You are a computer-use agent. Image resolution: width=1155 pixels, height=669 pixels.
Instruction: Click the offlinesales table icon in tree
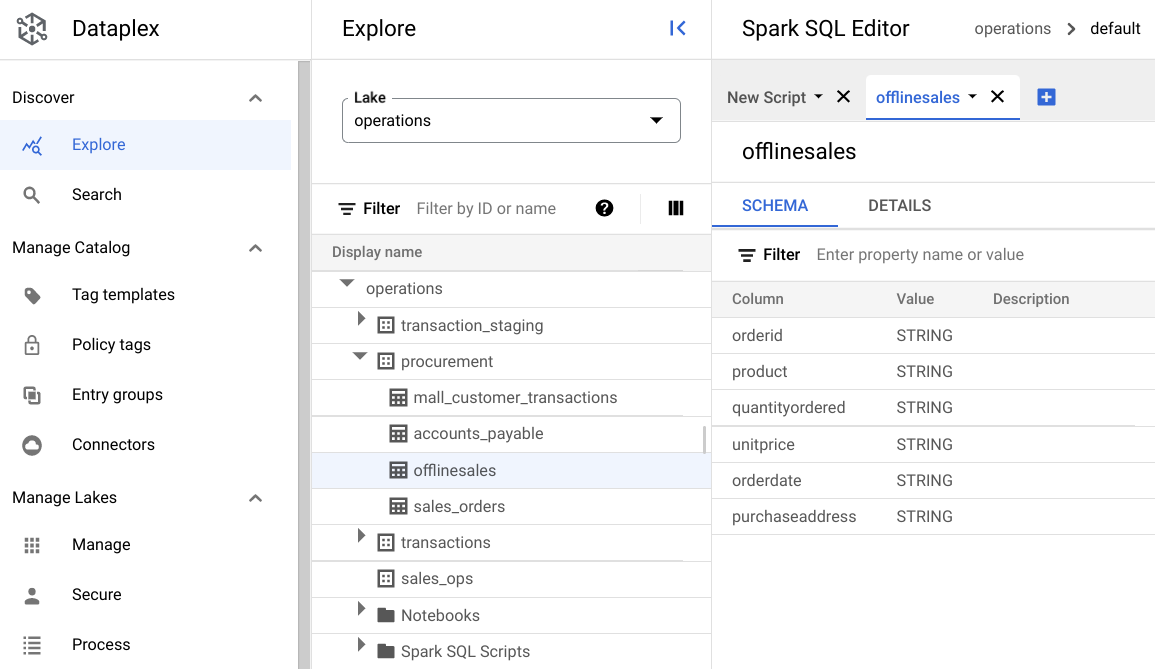399,471
